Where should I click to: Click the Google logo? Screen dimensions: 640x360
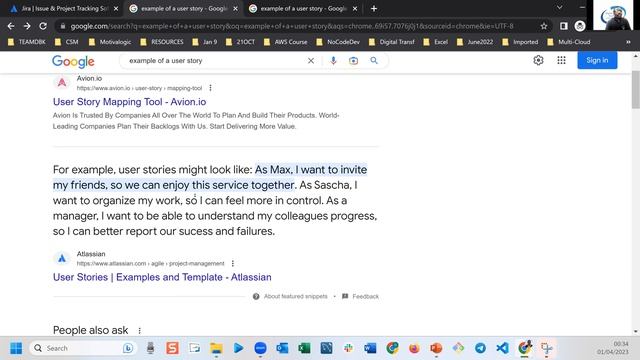[73, 62]
